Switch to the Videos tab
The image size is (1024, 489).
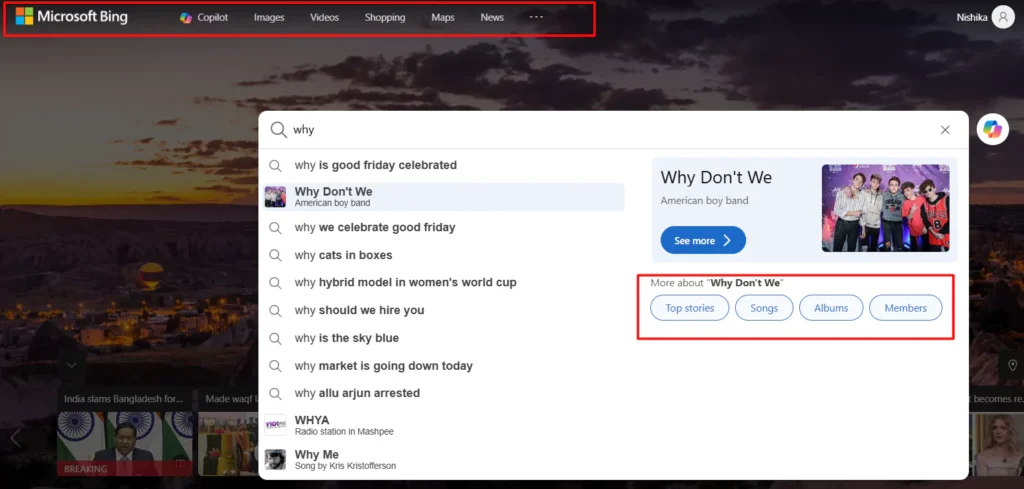click(324, 18)
